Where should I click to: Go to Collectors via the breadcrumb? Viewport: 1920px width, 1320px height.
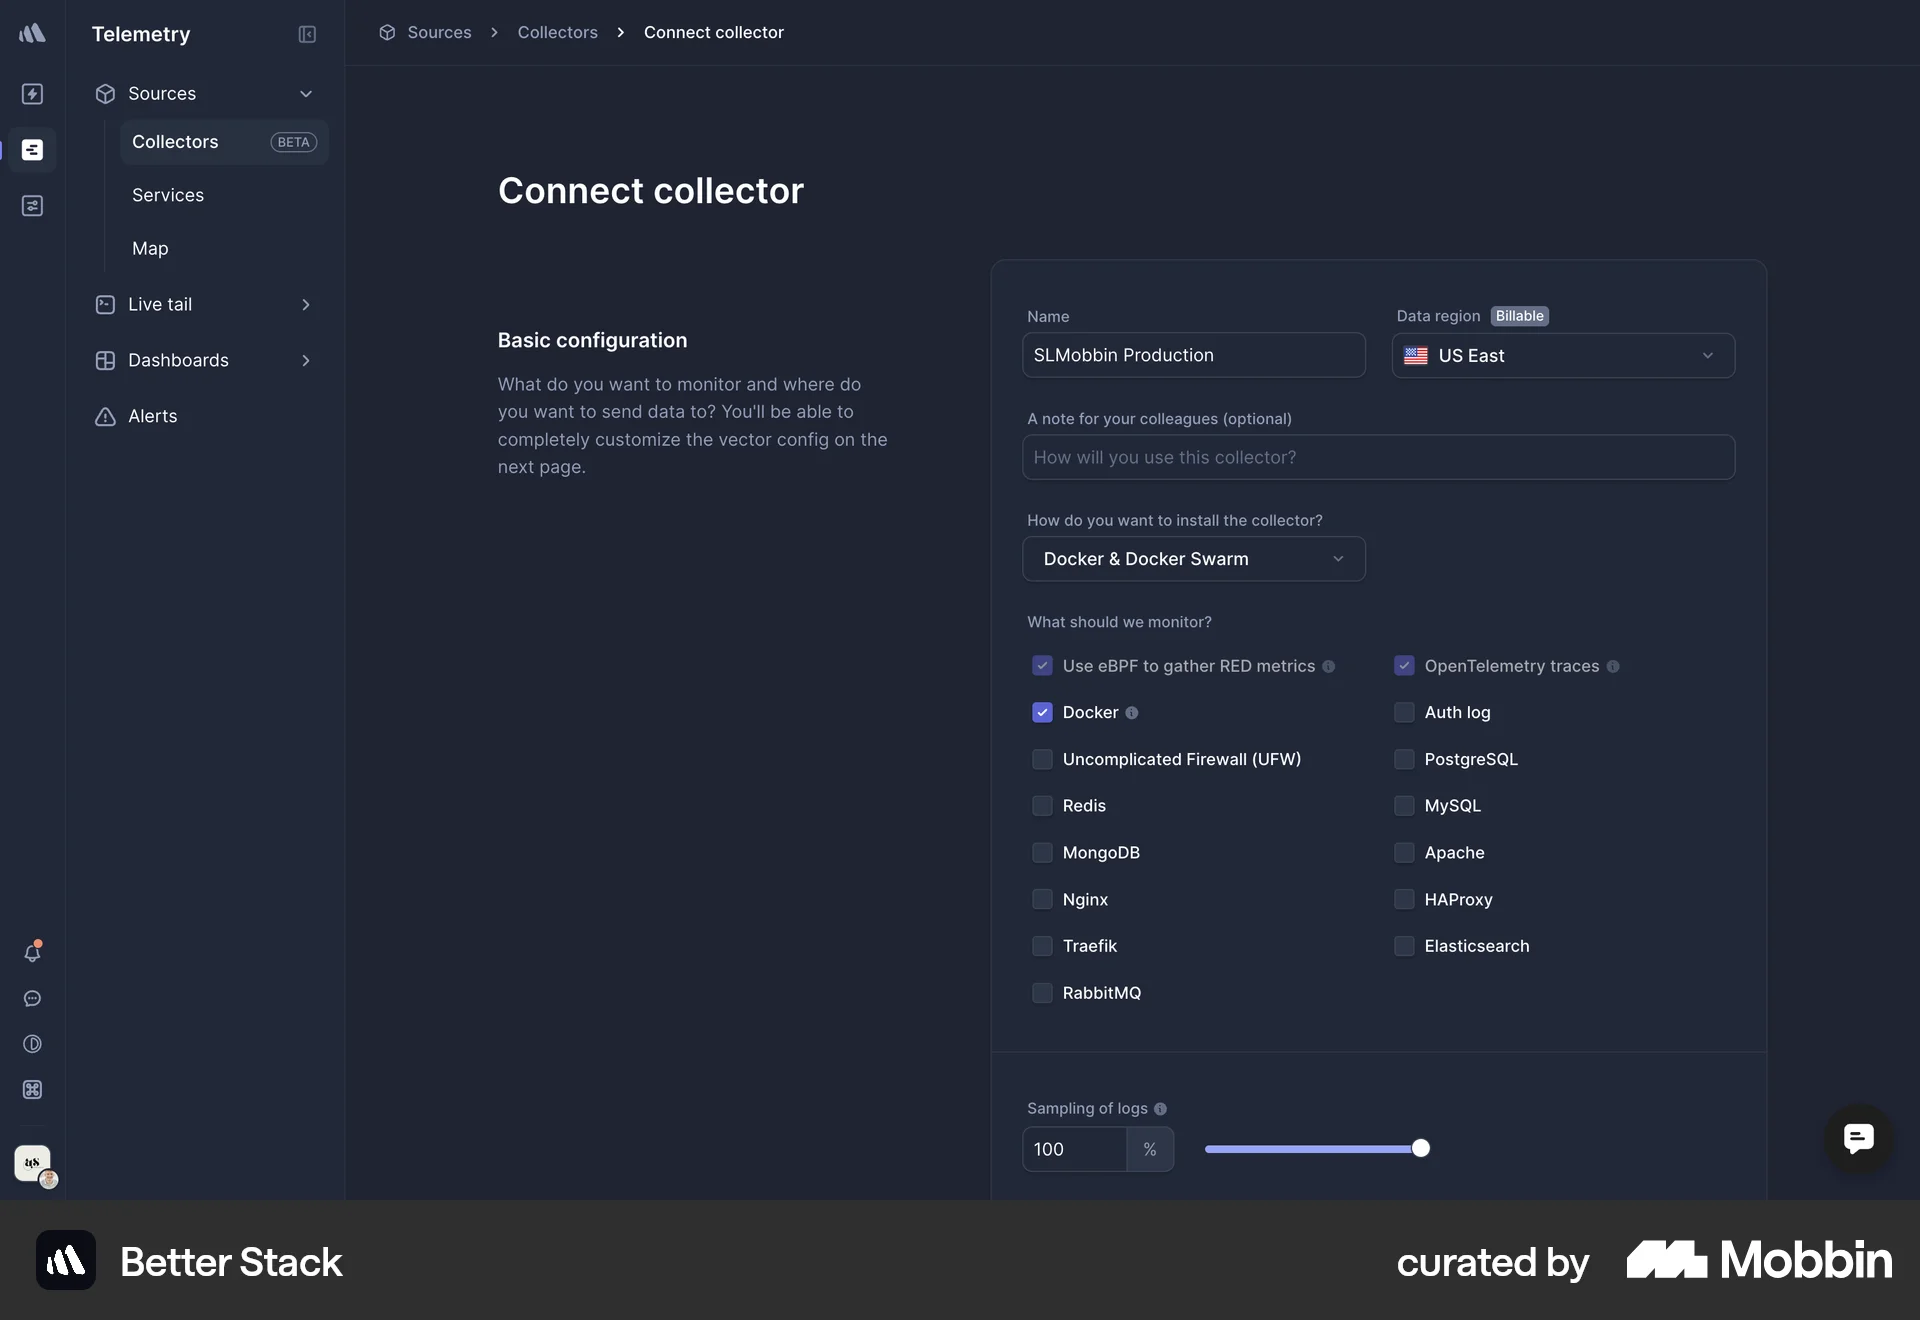point(557,32)
